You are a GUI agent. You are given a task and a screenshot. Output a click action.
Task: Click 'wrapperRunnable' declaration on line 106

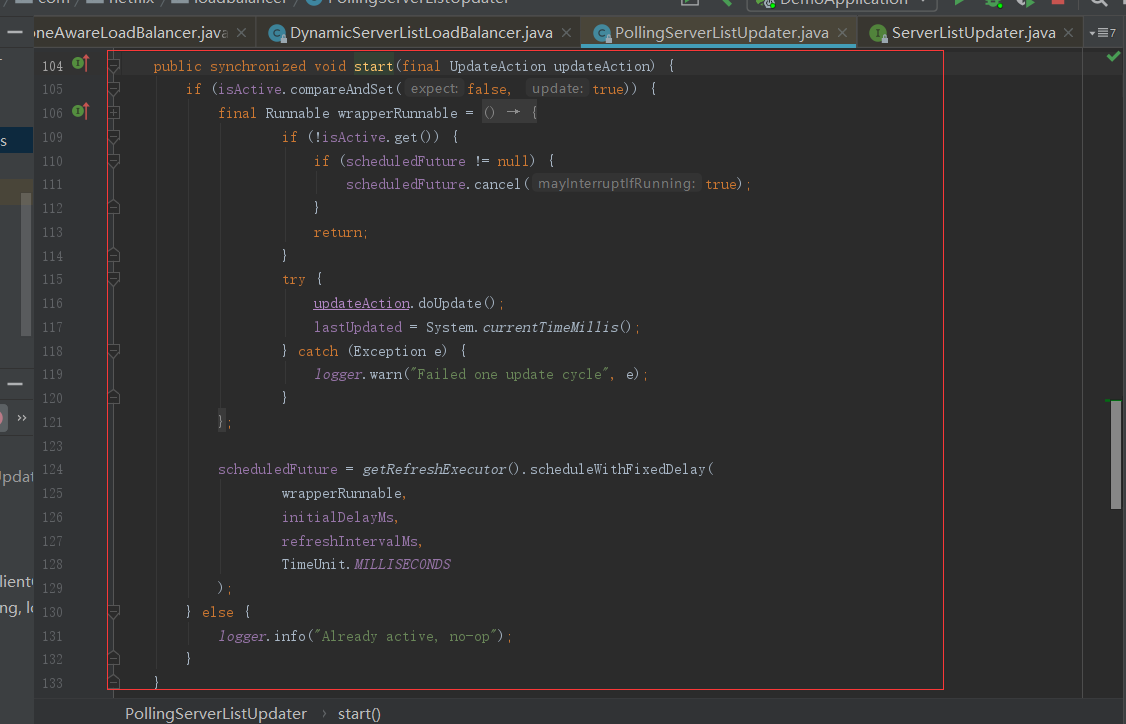point(397,113)
